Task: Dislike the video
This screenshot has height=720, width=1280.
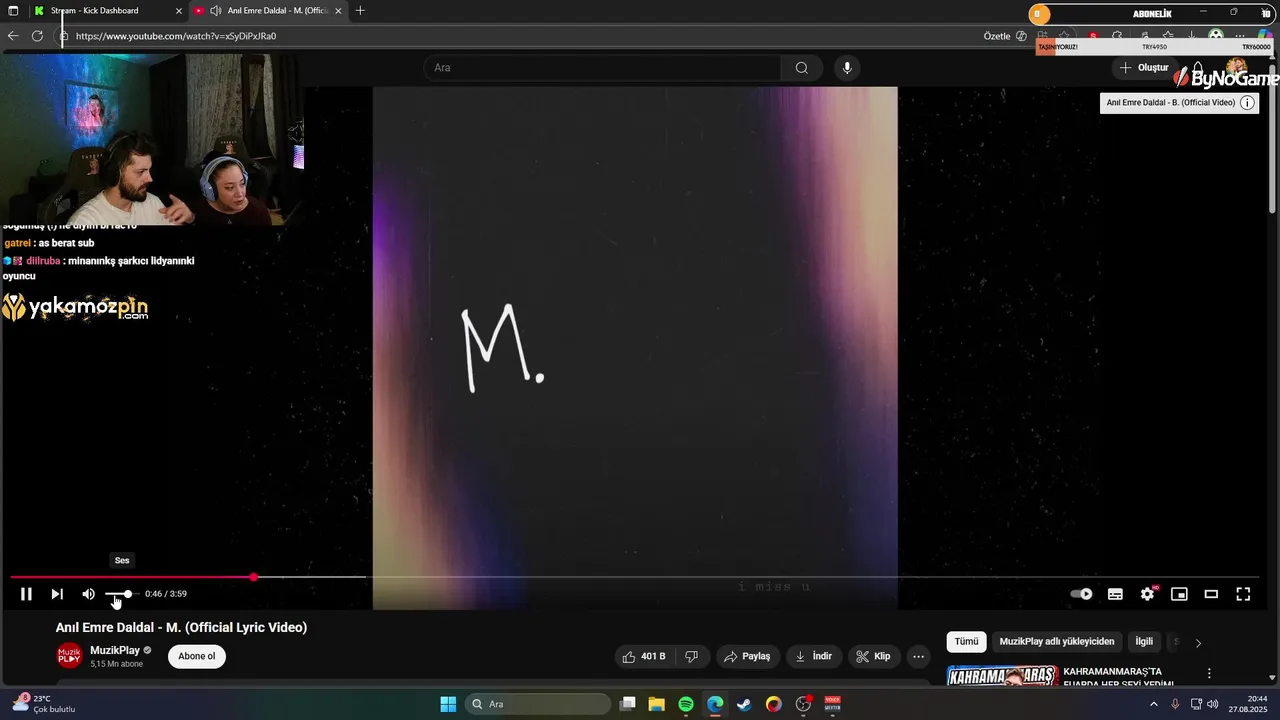Action: click(x=691, y=656)
